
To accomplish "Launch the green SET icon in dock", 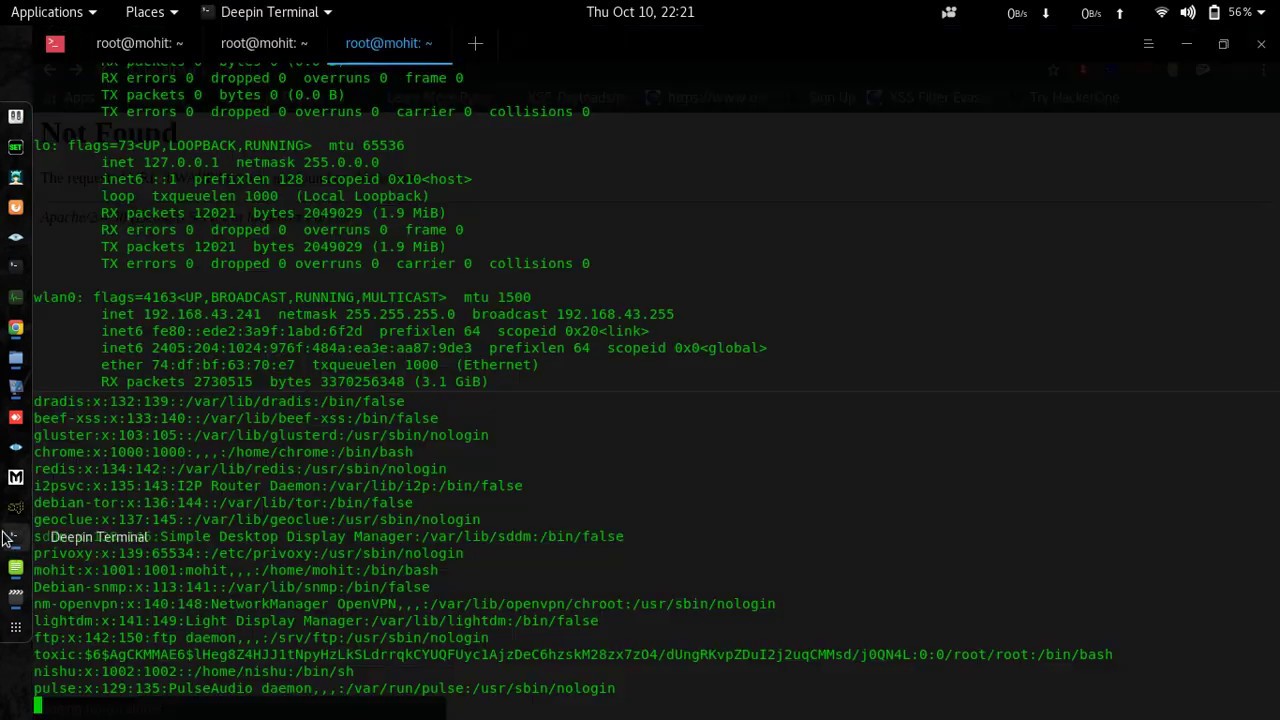I will 16,147.
